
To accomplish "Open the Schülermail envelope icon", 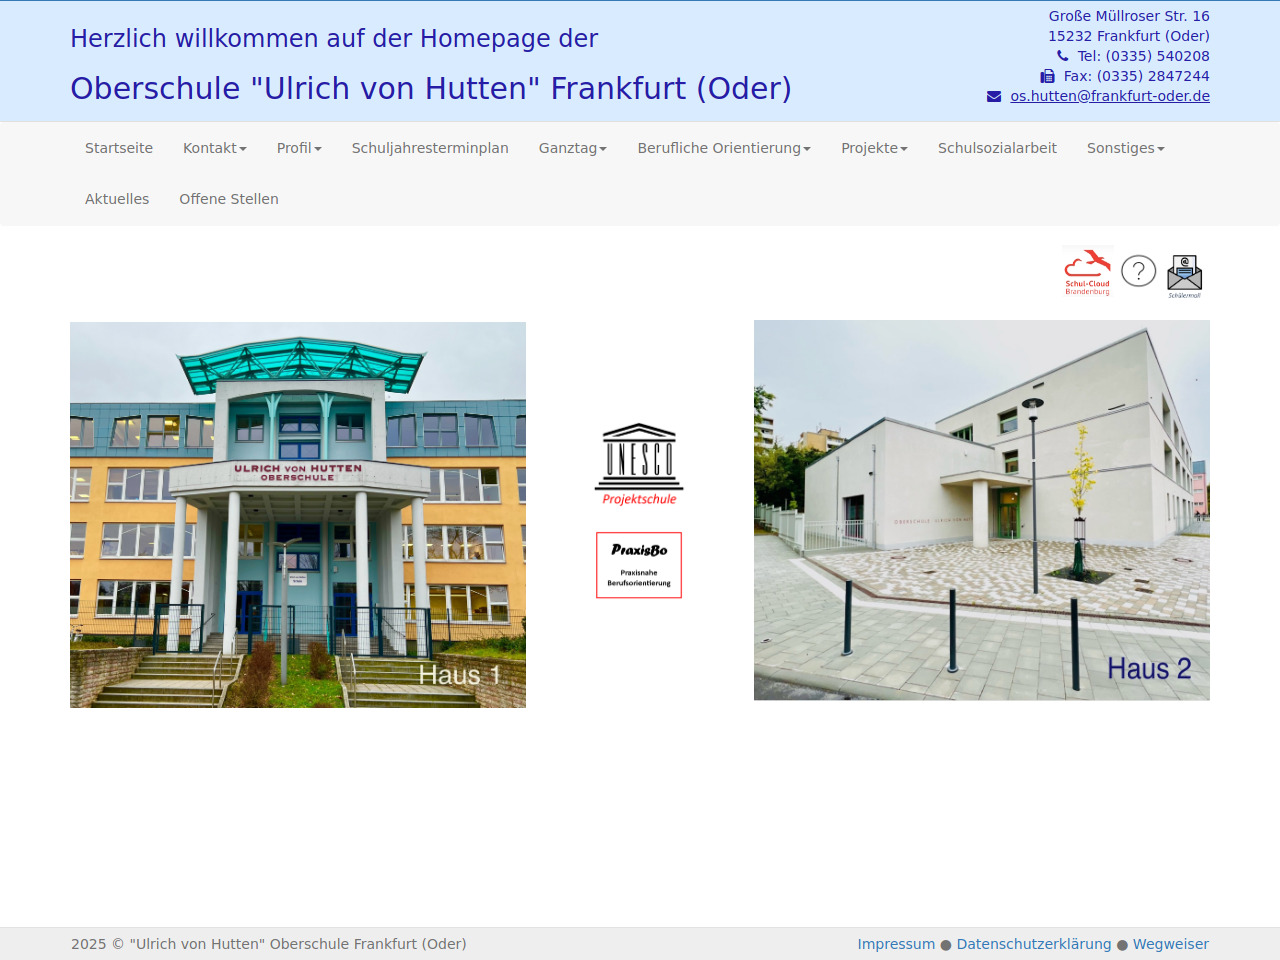I will [x=1184, y=275].
